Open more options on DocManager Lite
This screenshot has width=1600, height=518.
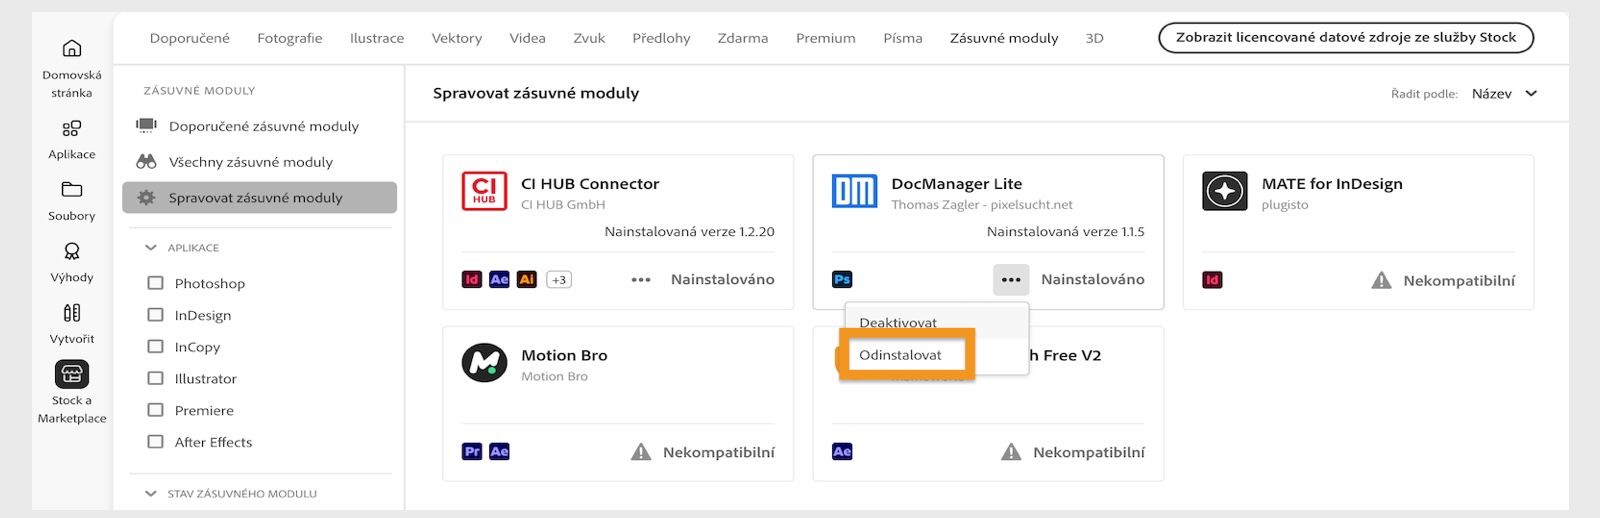pyautogui.click(x=1011, y=280)
